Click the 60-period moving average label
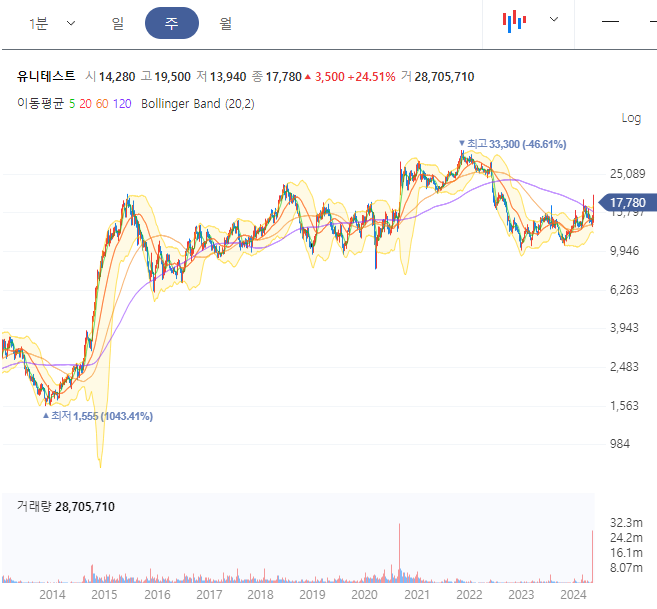The width and height of the screenshot is (657, 609). pyautogui.click(x=102, y=104)
